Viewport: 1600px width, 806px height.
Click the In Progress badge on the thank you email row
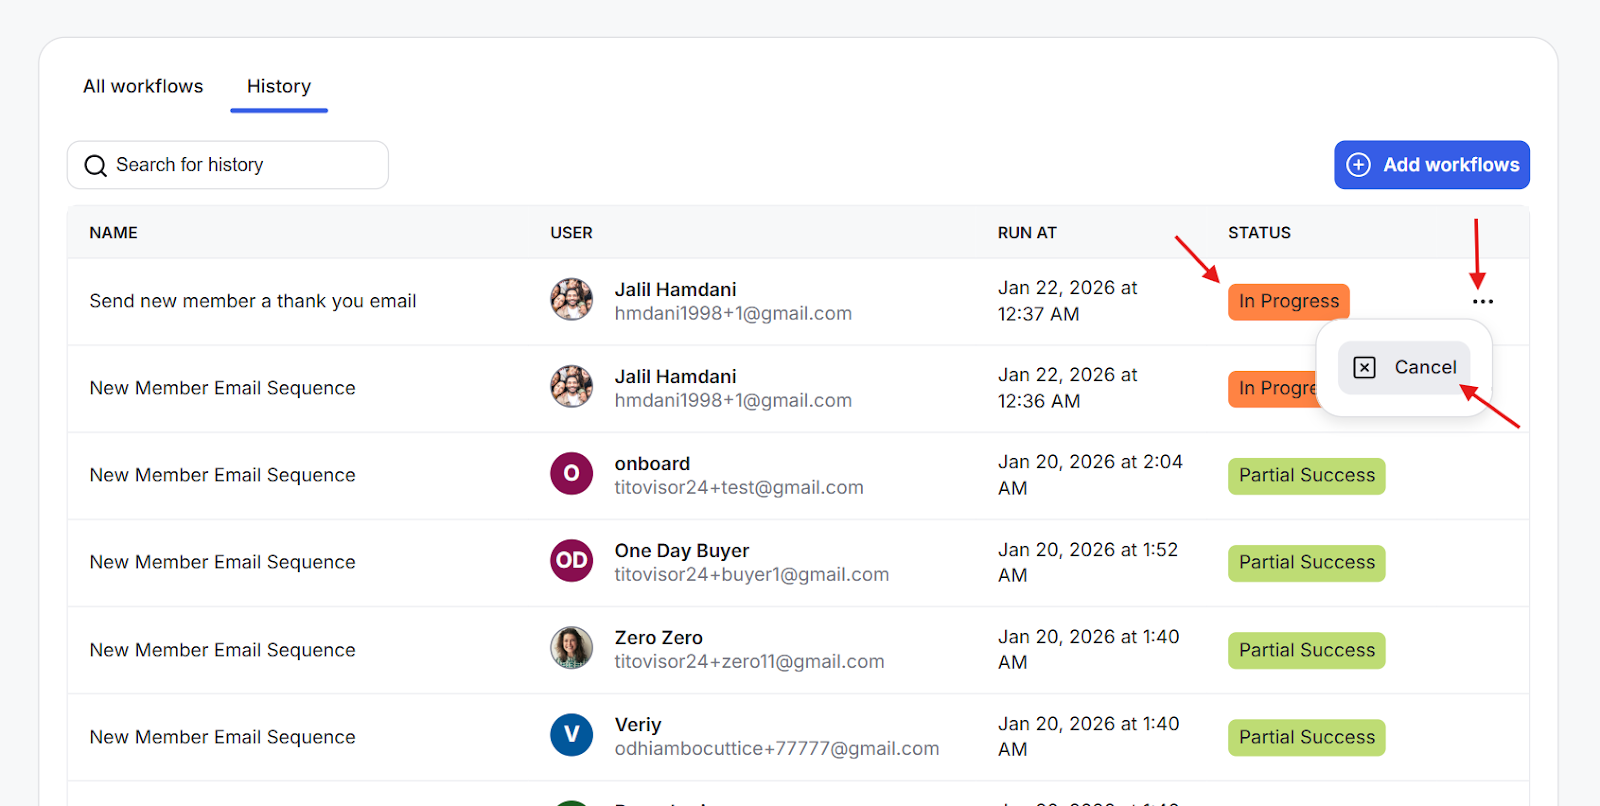(1289, 301)
